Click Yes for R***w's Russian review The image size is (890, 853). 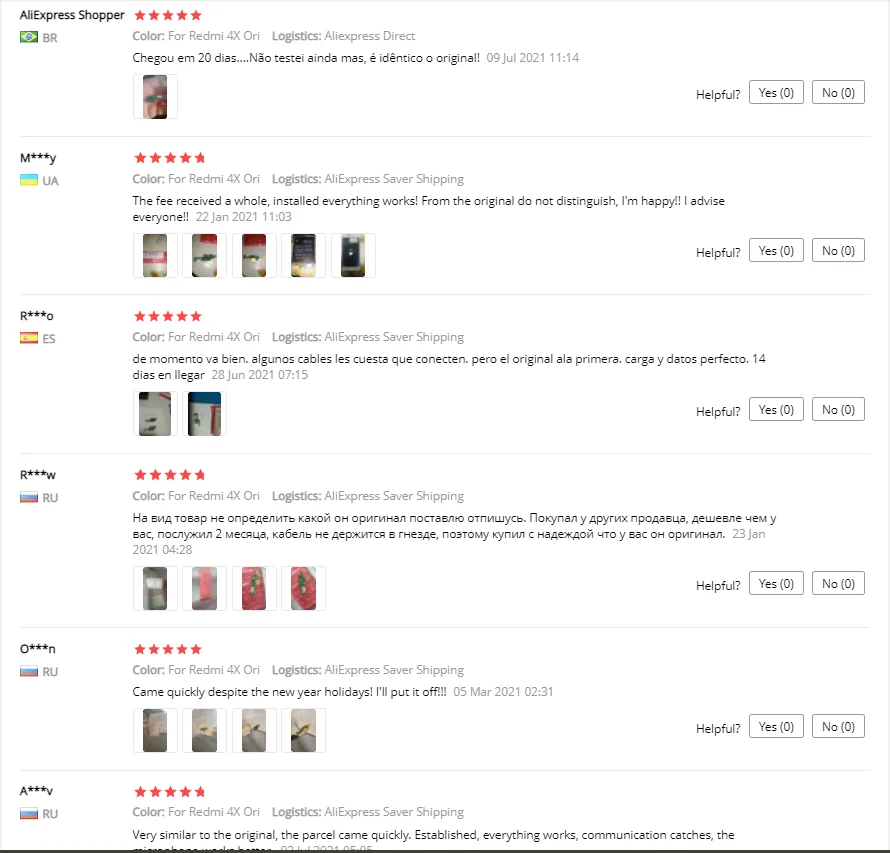(776, 584)
